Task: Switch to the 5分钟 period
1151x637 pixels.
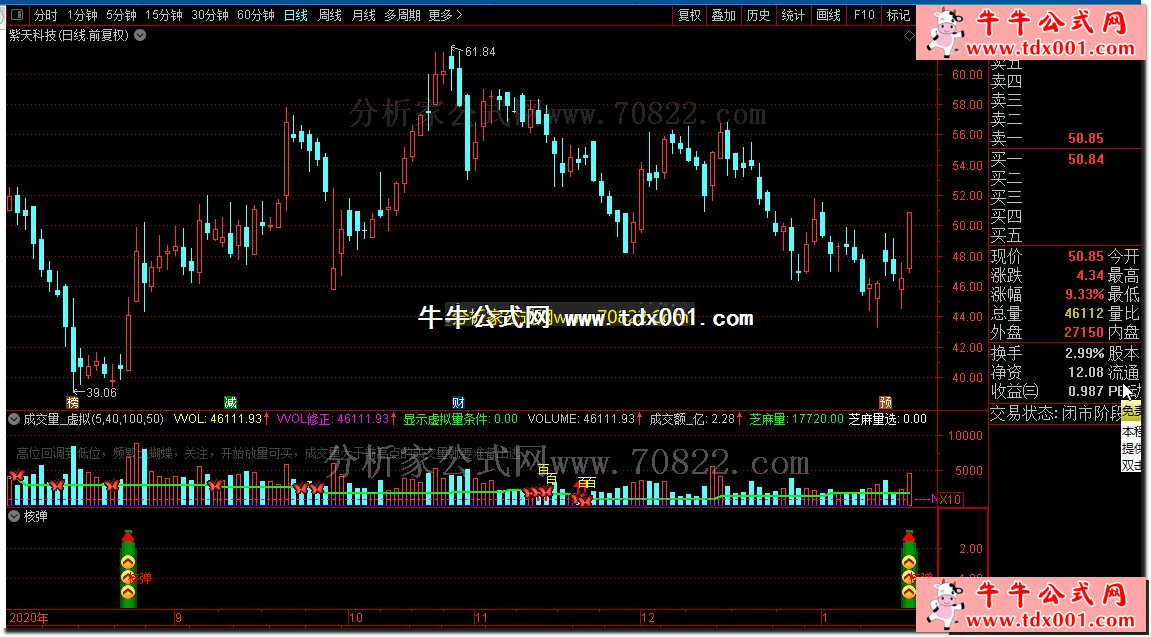Action: coord(120,15)
